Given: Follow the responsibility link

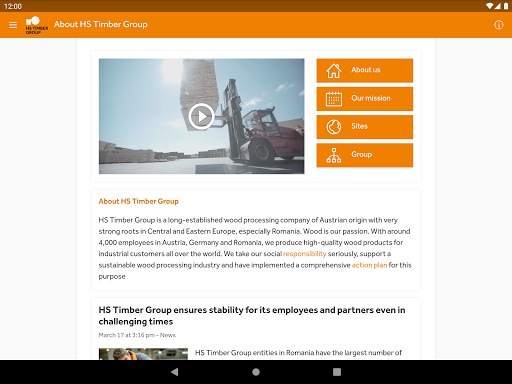Looking at the screenshot, I should pos(305,254).
